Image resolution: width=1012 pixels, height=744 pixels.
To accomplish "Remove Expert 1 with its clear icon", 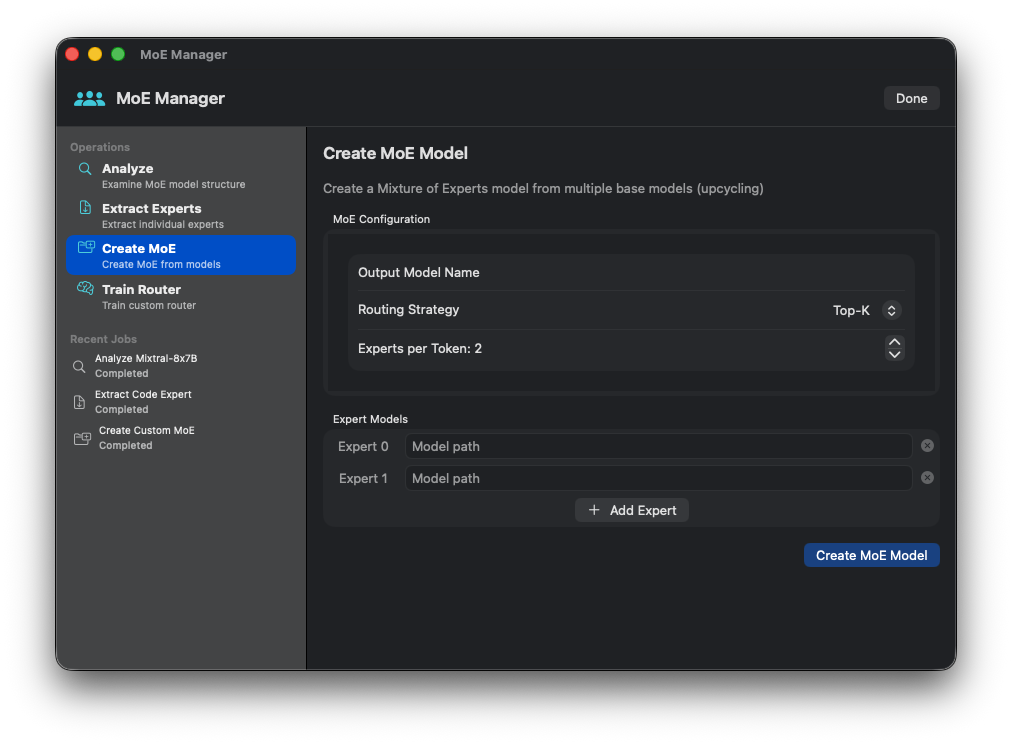I will tap(927, 478).
